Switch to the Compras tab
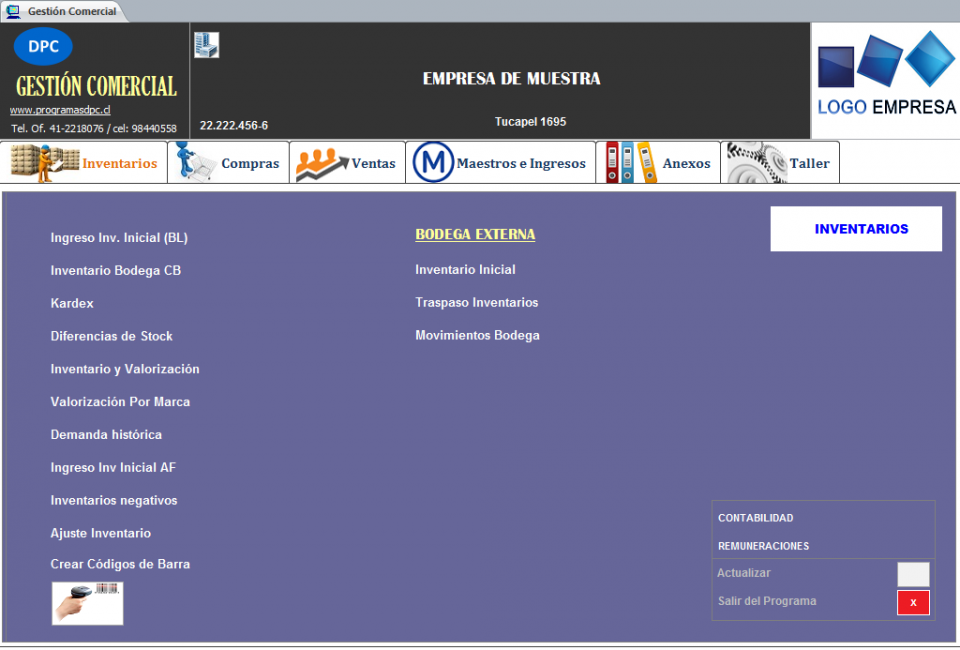This screenshot has height=650, width=960. coord(228,163)
